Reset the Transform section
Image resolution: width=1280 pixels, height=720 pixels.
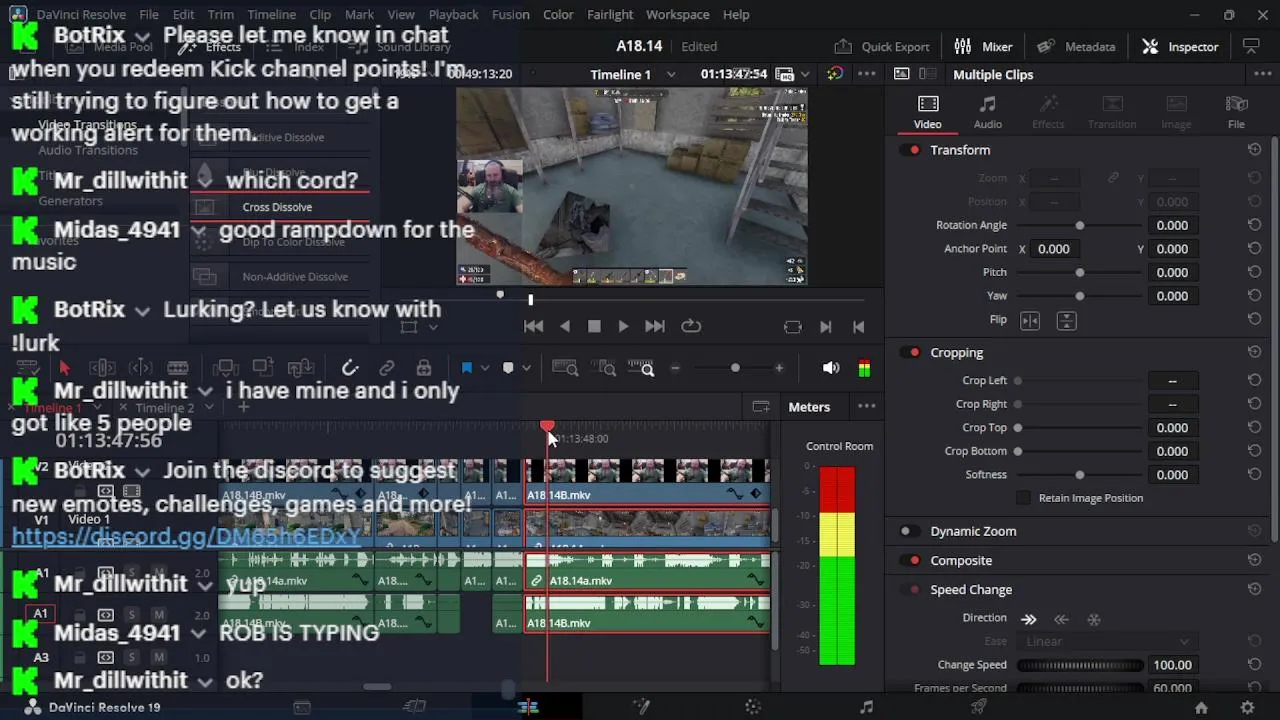point(1254,150)
